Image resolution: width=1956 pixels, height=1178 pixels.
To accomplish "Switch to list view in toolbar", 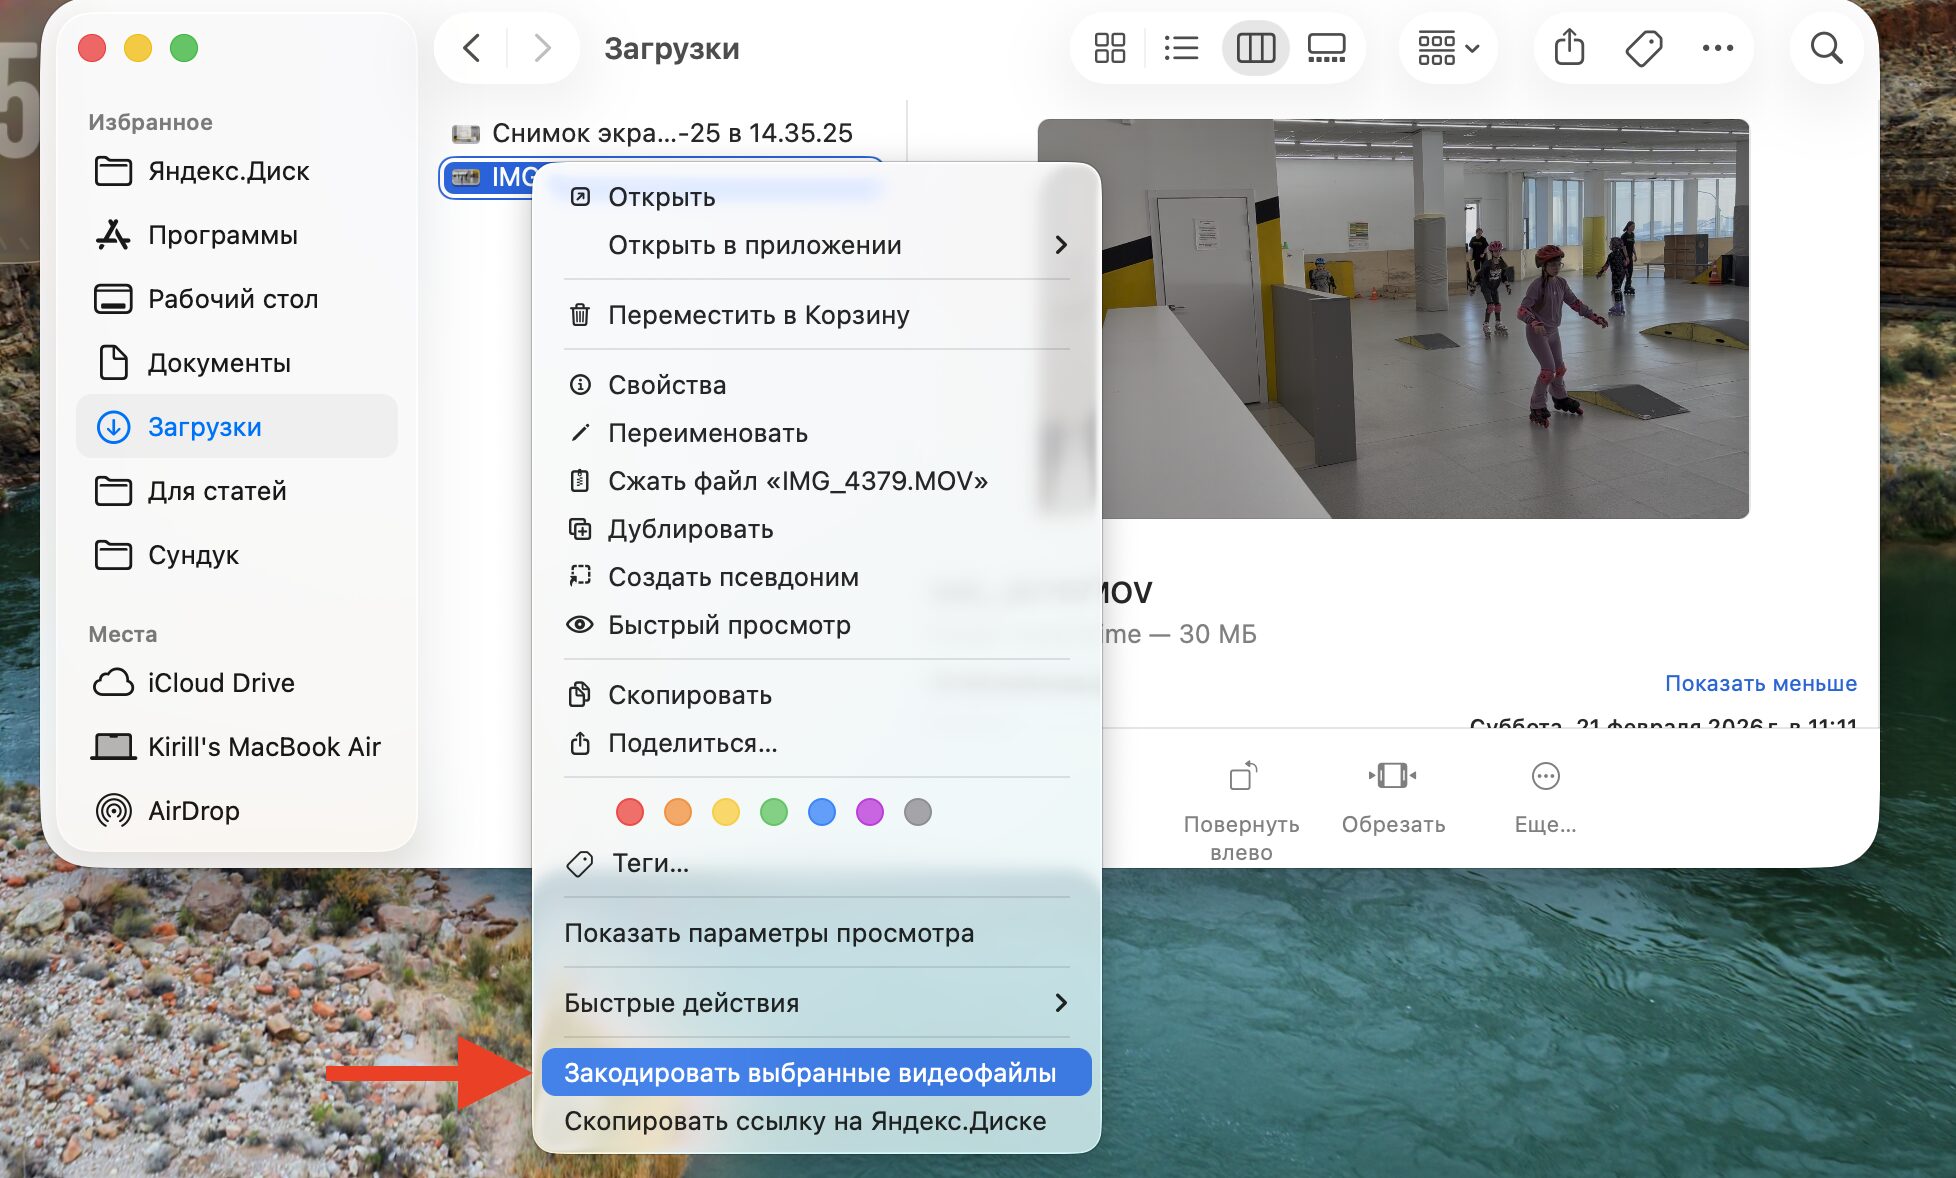I will pos(1181,47).
